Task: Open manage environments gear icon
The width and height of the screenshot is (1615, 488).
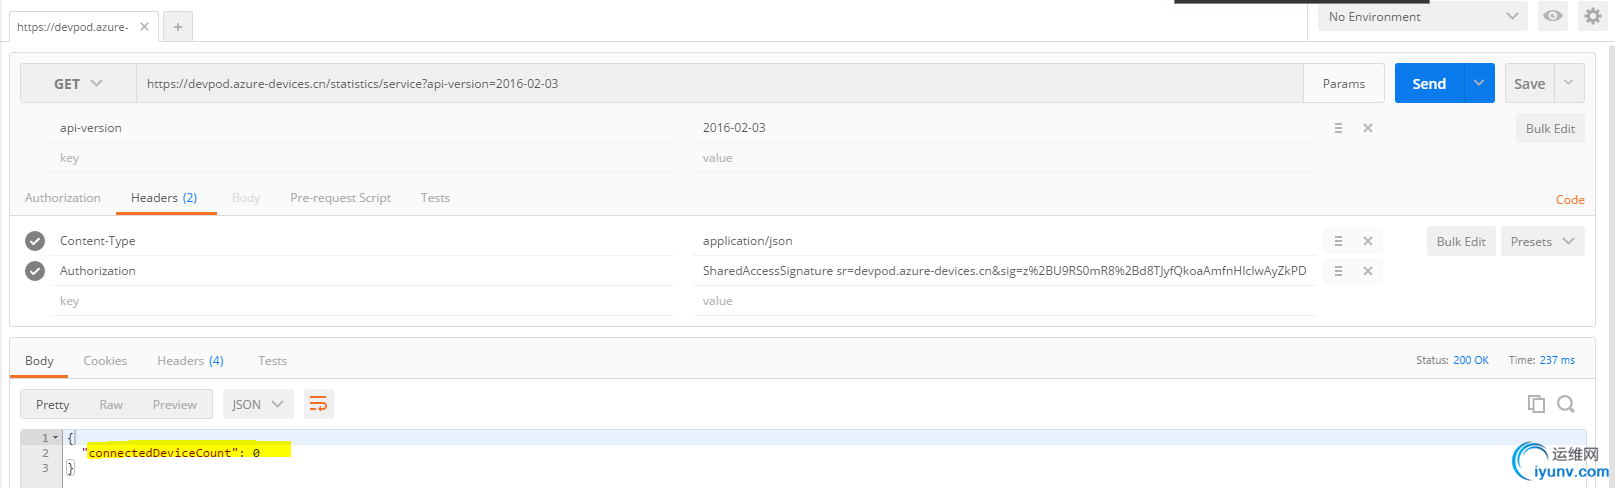Action: [x=1592, y=16]
